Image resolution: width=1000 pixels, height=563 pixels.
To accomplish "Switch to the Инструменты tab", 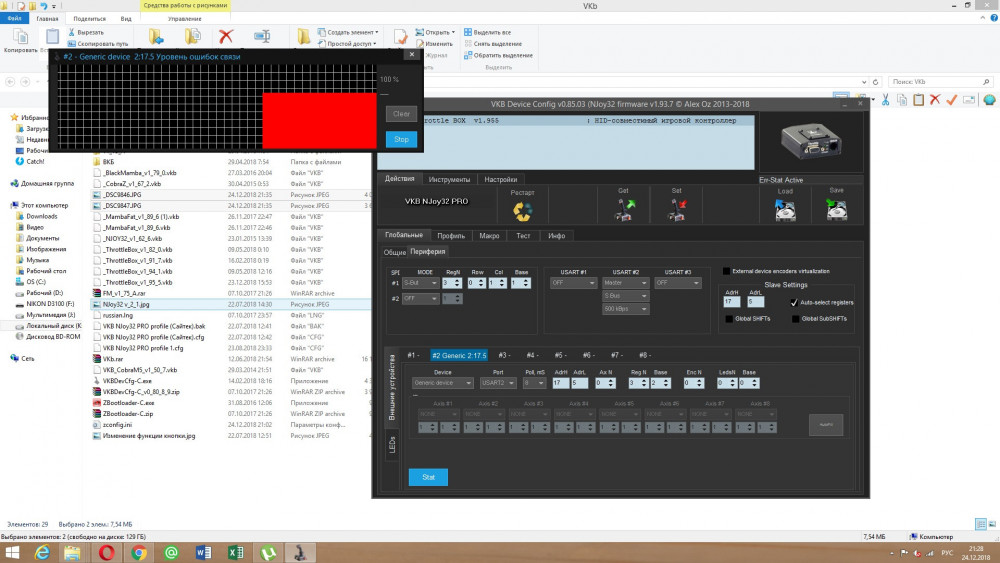I will pos(449,179).
